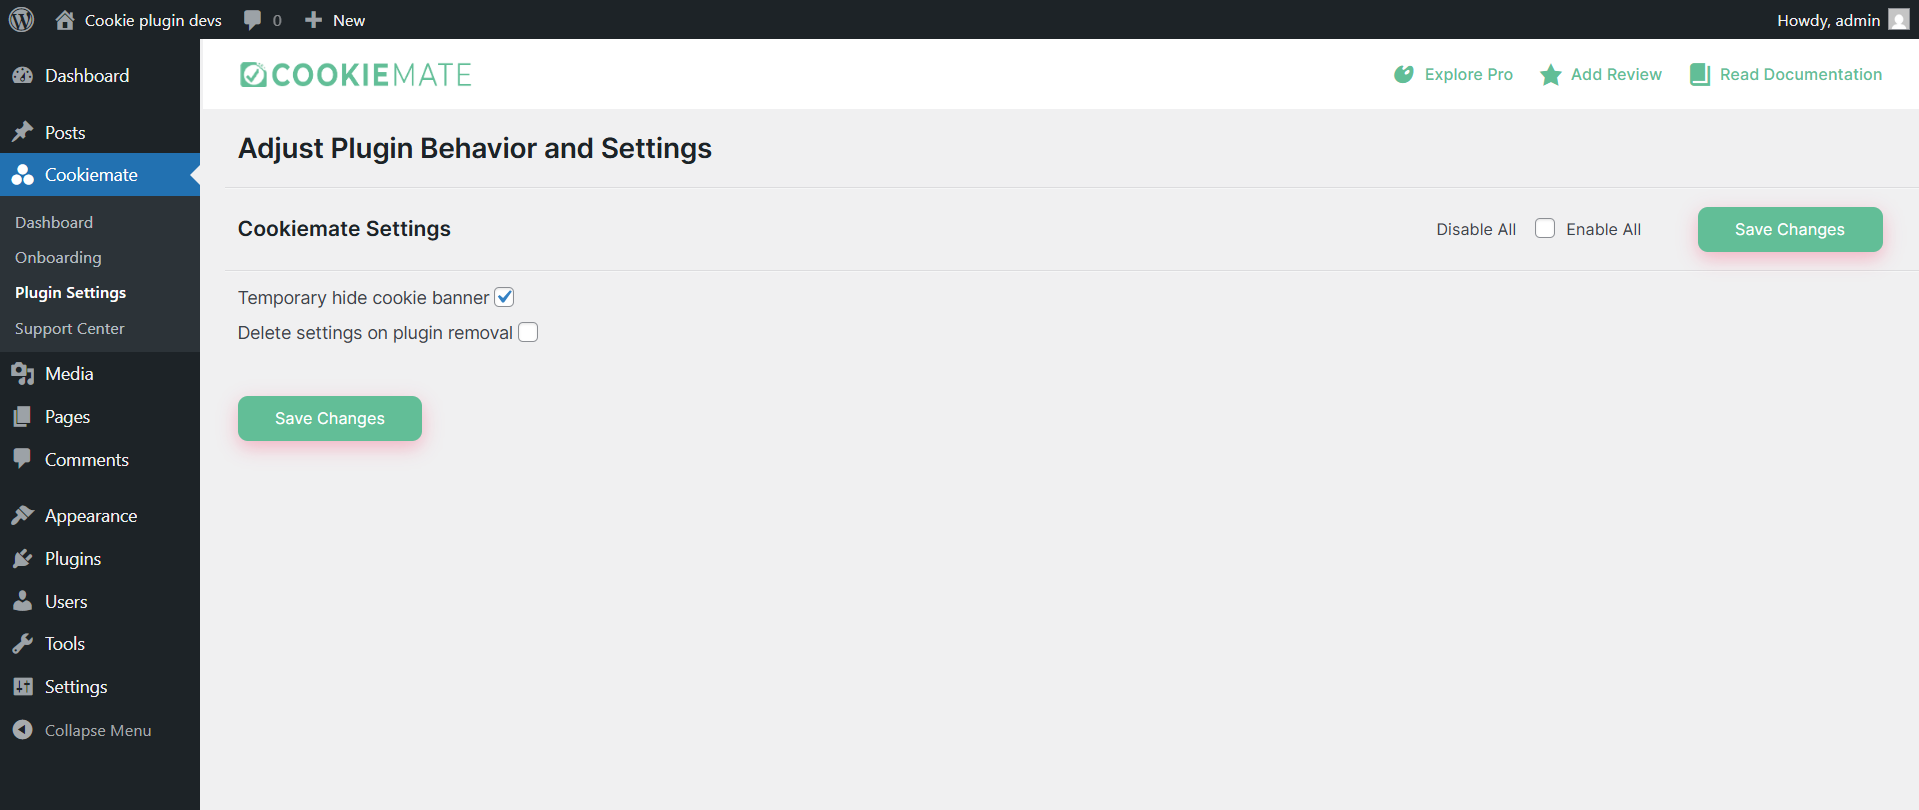Click the Collapse Menu arrow icon
Viewport: 1919px width, 810px height.
point(22,730)
